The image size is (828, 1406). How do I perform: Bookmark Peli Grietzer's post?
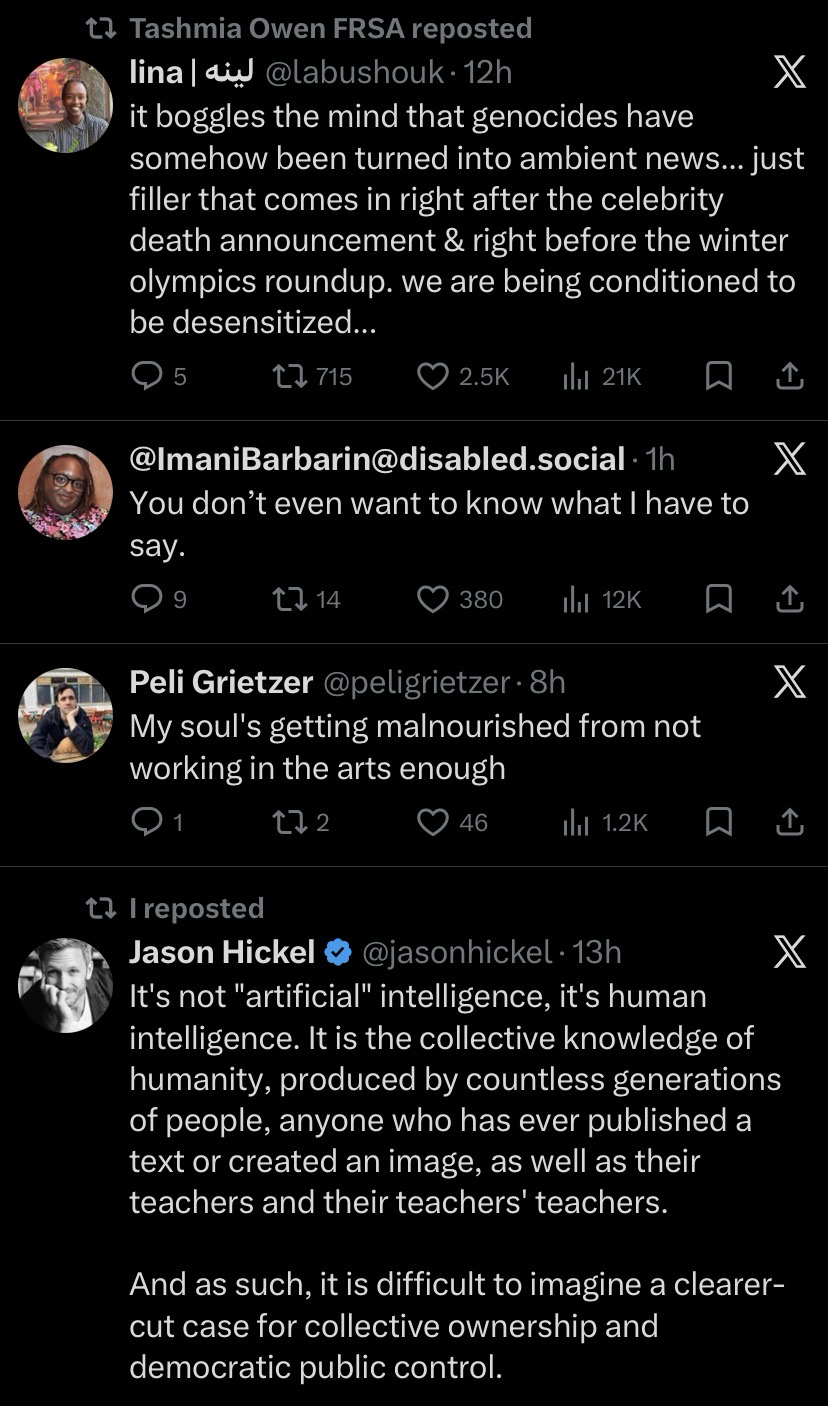(x=718, y=822)
